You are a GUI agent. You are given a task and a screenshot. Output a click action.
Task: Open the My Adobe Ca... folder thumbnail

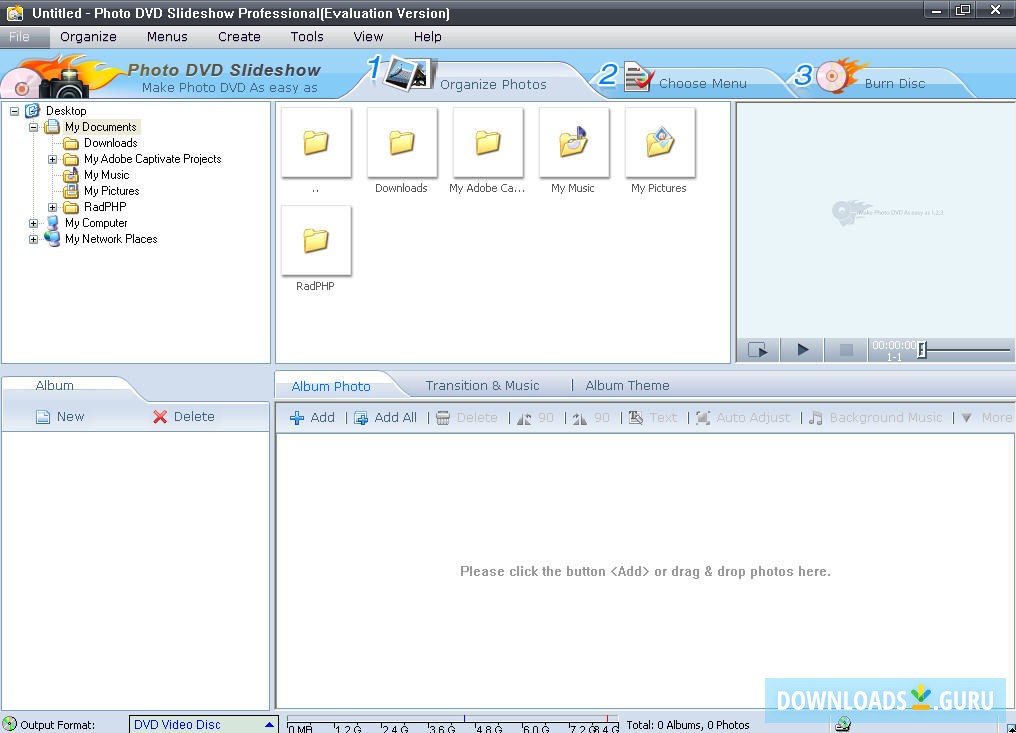coord(488,143)
